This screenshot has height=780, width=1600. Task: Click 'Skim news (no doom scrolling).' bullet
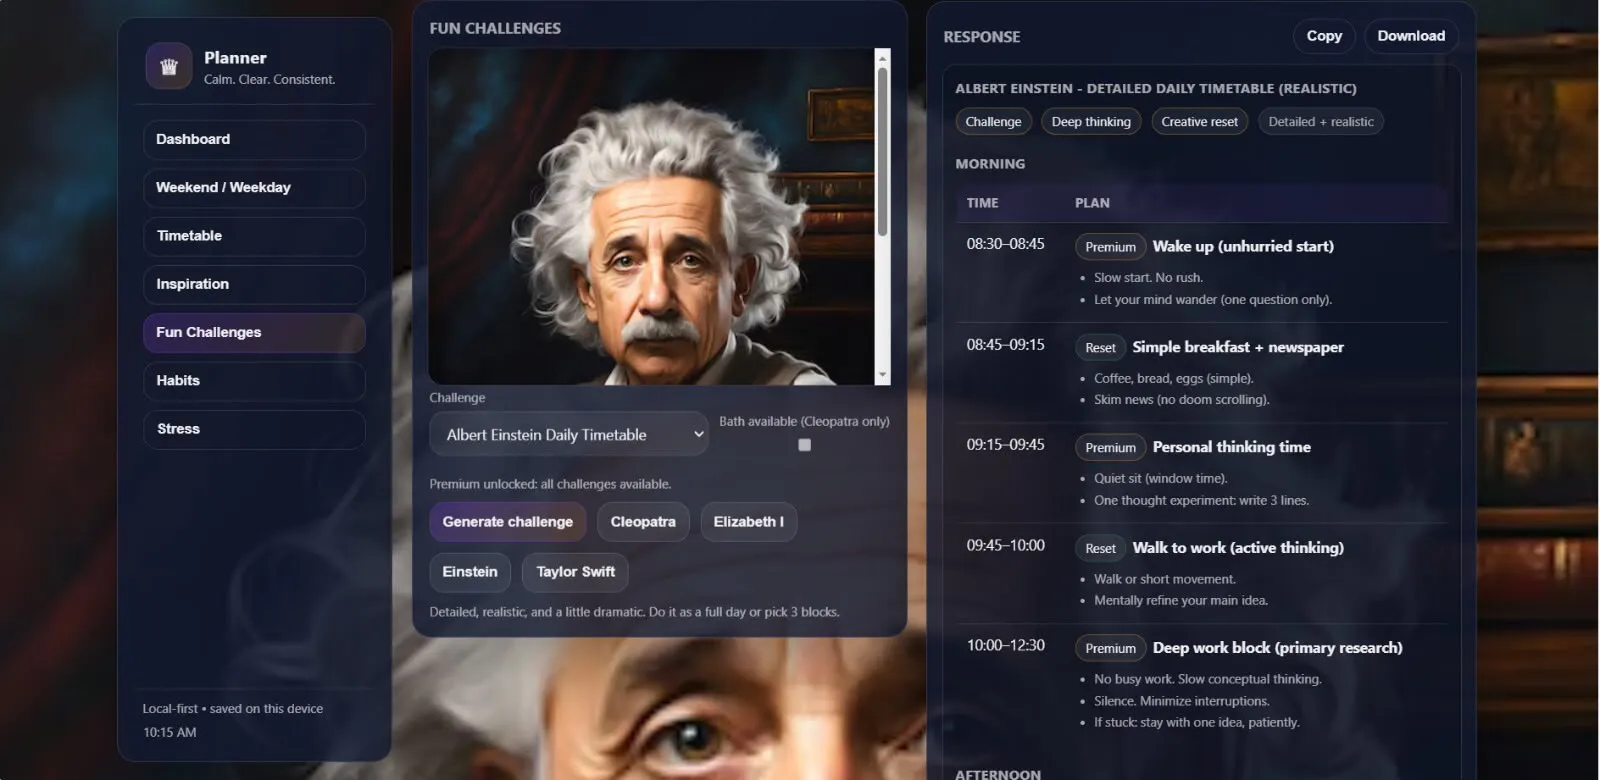click(x=1181, y=400)
